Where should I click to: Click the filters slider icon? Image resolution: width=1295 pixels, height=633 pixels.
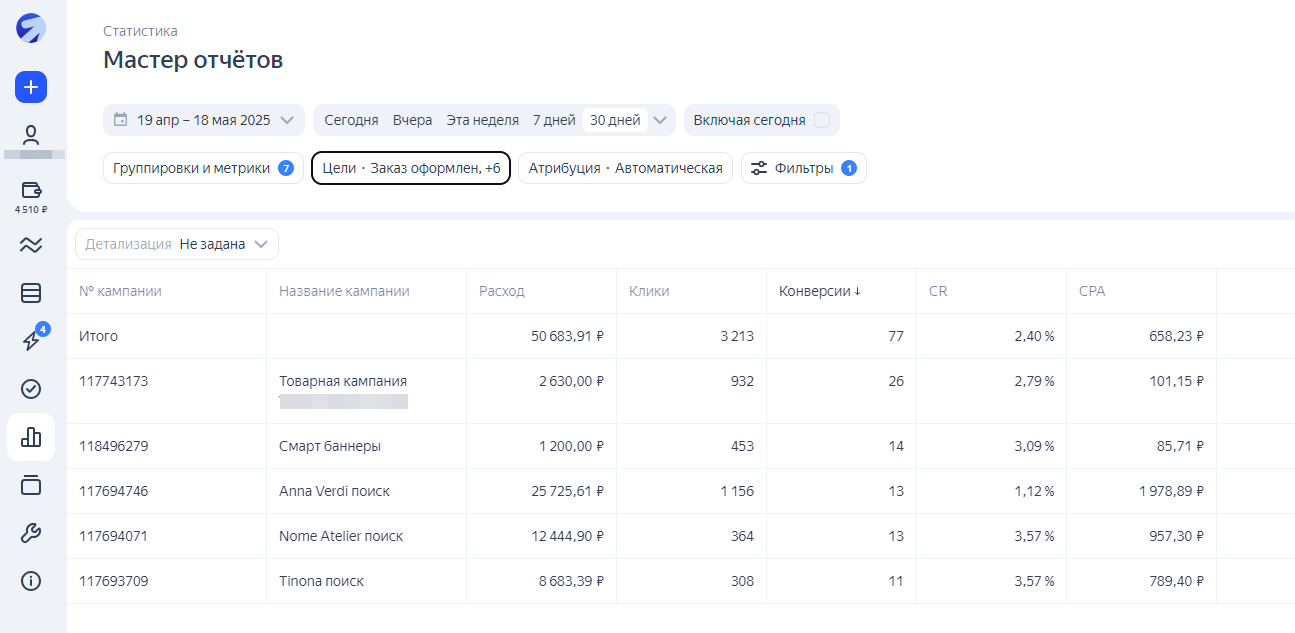click(759, 168)
